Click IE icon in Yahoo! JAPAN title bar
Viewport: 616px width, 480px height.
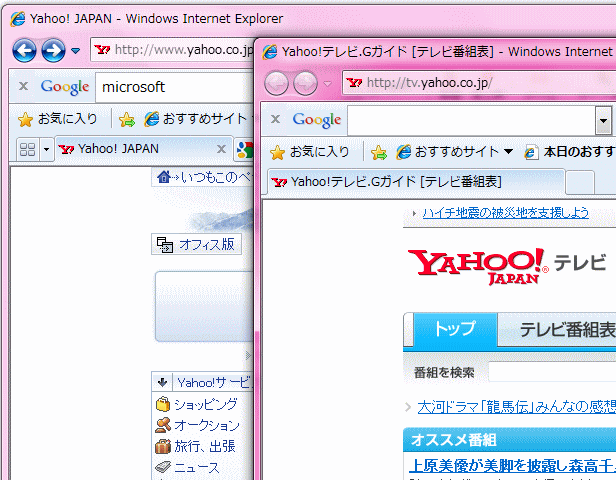18,19
